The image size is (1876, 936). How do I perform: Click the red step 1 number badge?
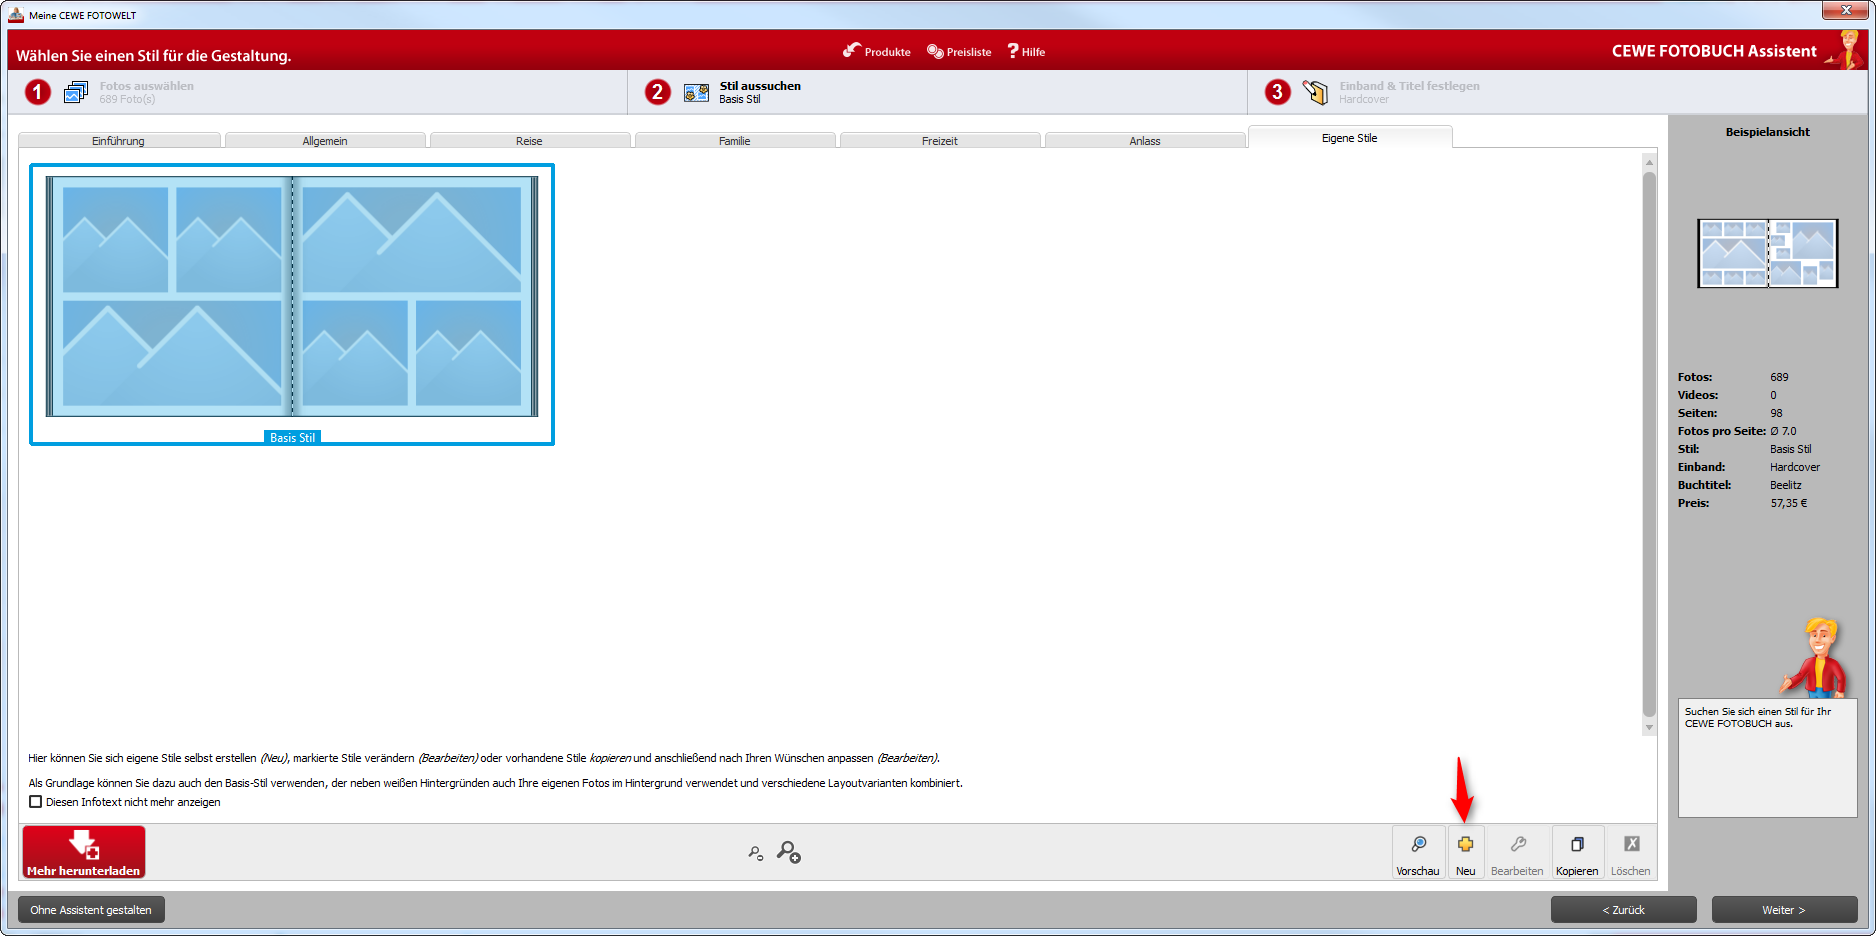tap(38, 92)
